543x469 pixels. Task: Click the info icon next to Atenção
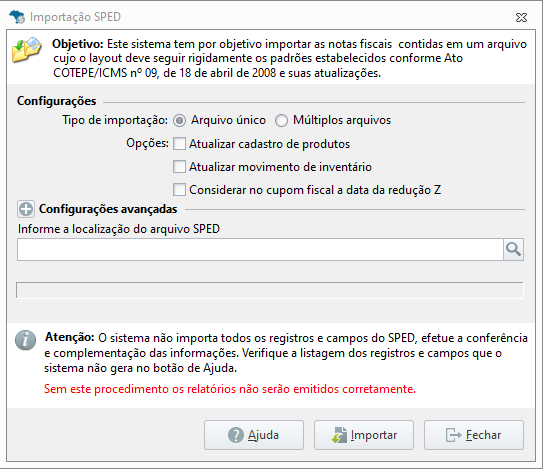[25, 340]
